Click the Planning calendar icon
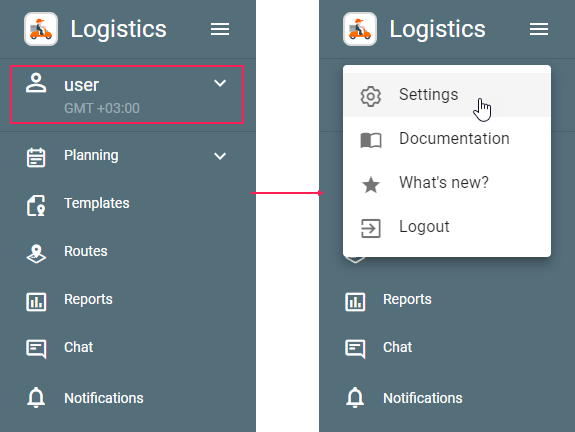 [x=36, y=157]
